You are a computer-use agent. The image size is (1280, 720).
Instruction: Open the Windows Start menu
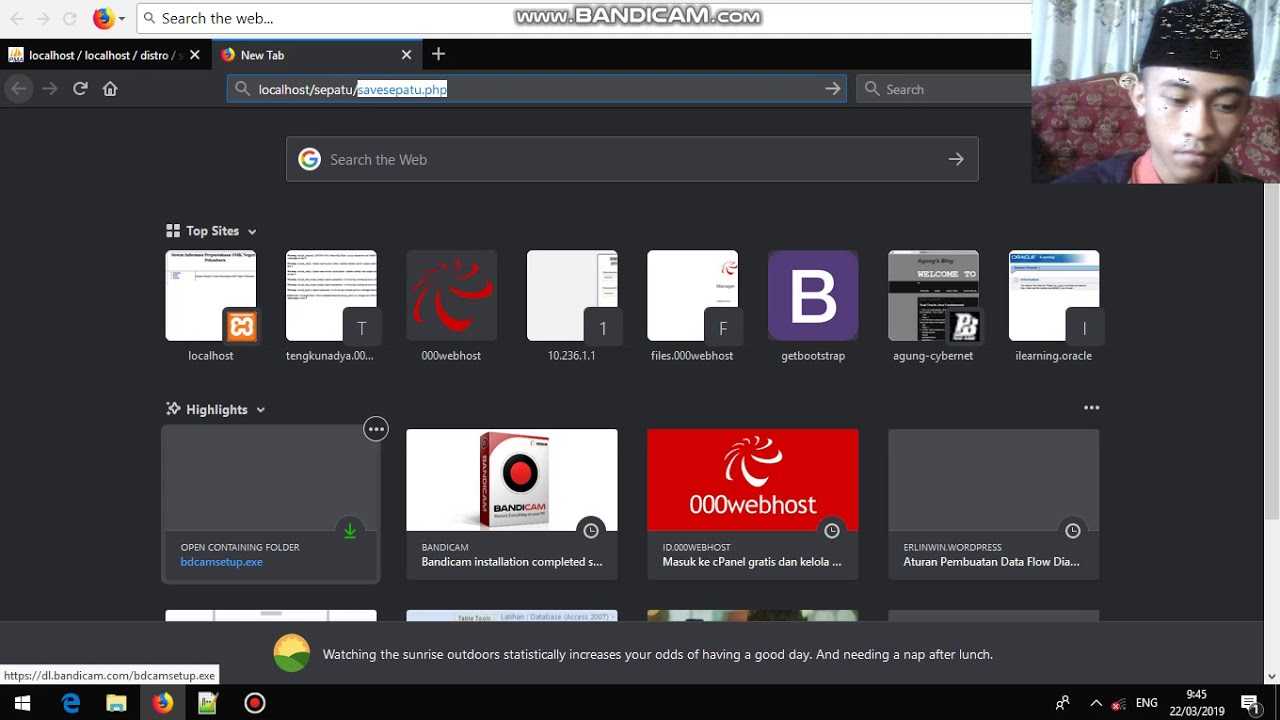pos(22,703)
